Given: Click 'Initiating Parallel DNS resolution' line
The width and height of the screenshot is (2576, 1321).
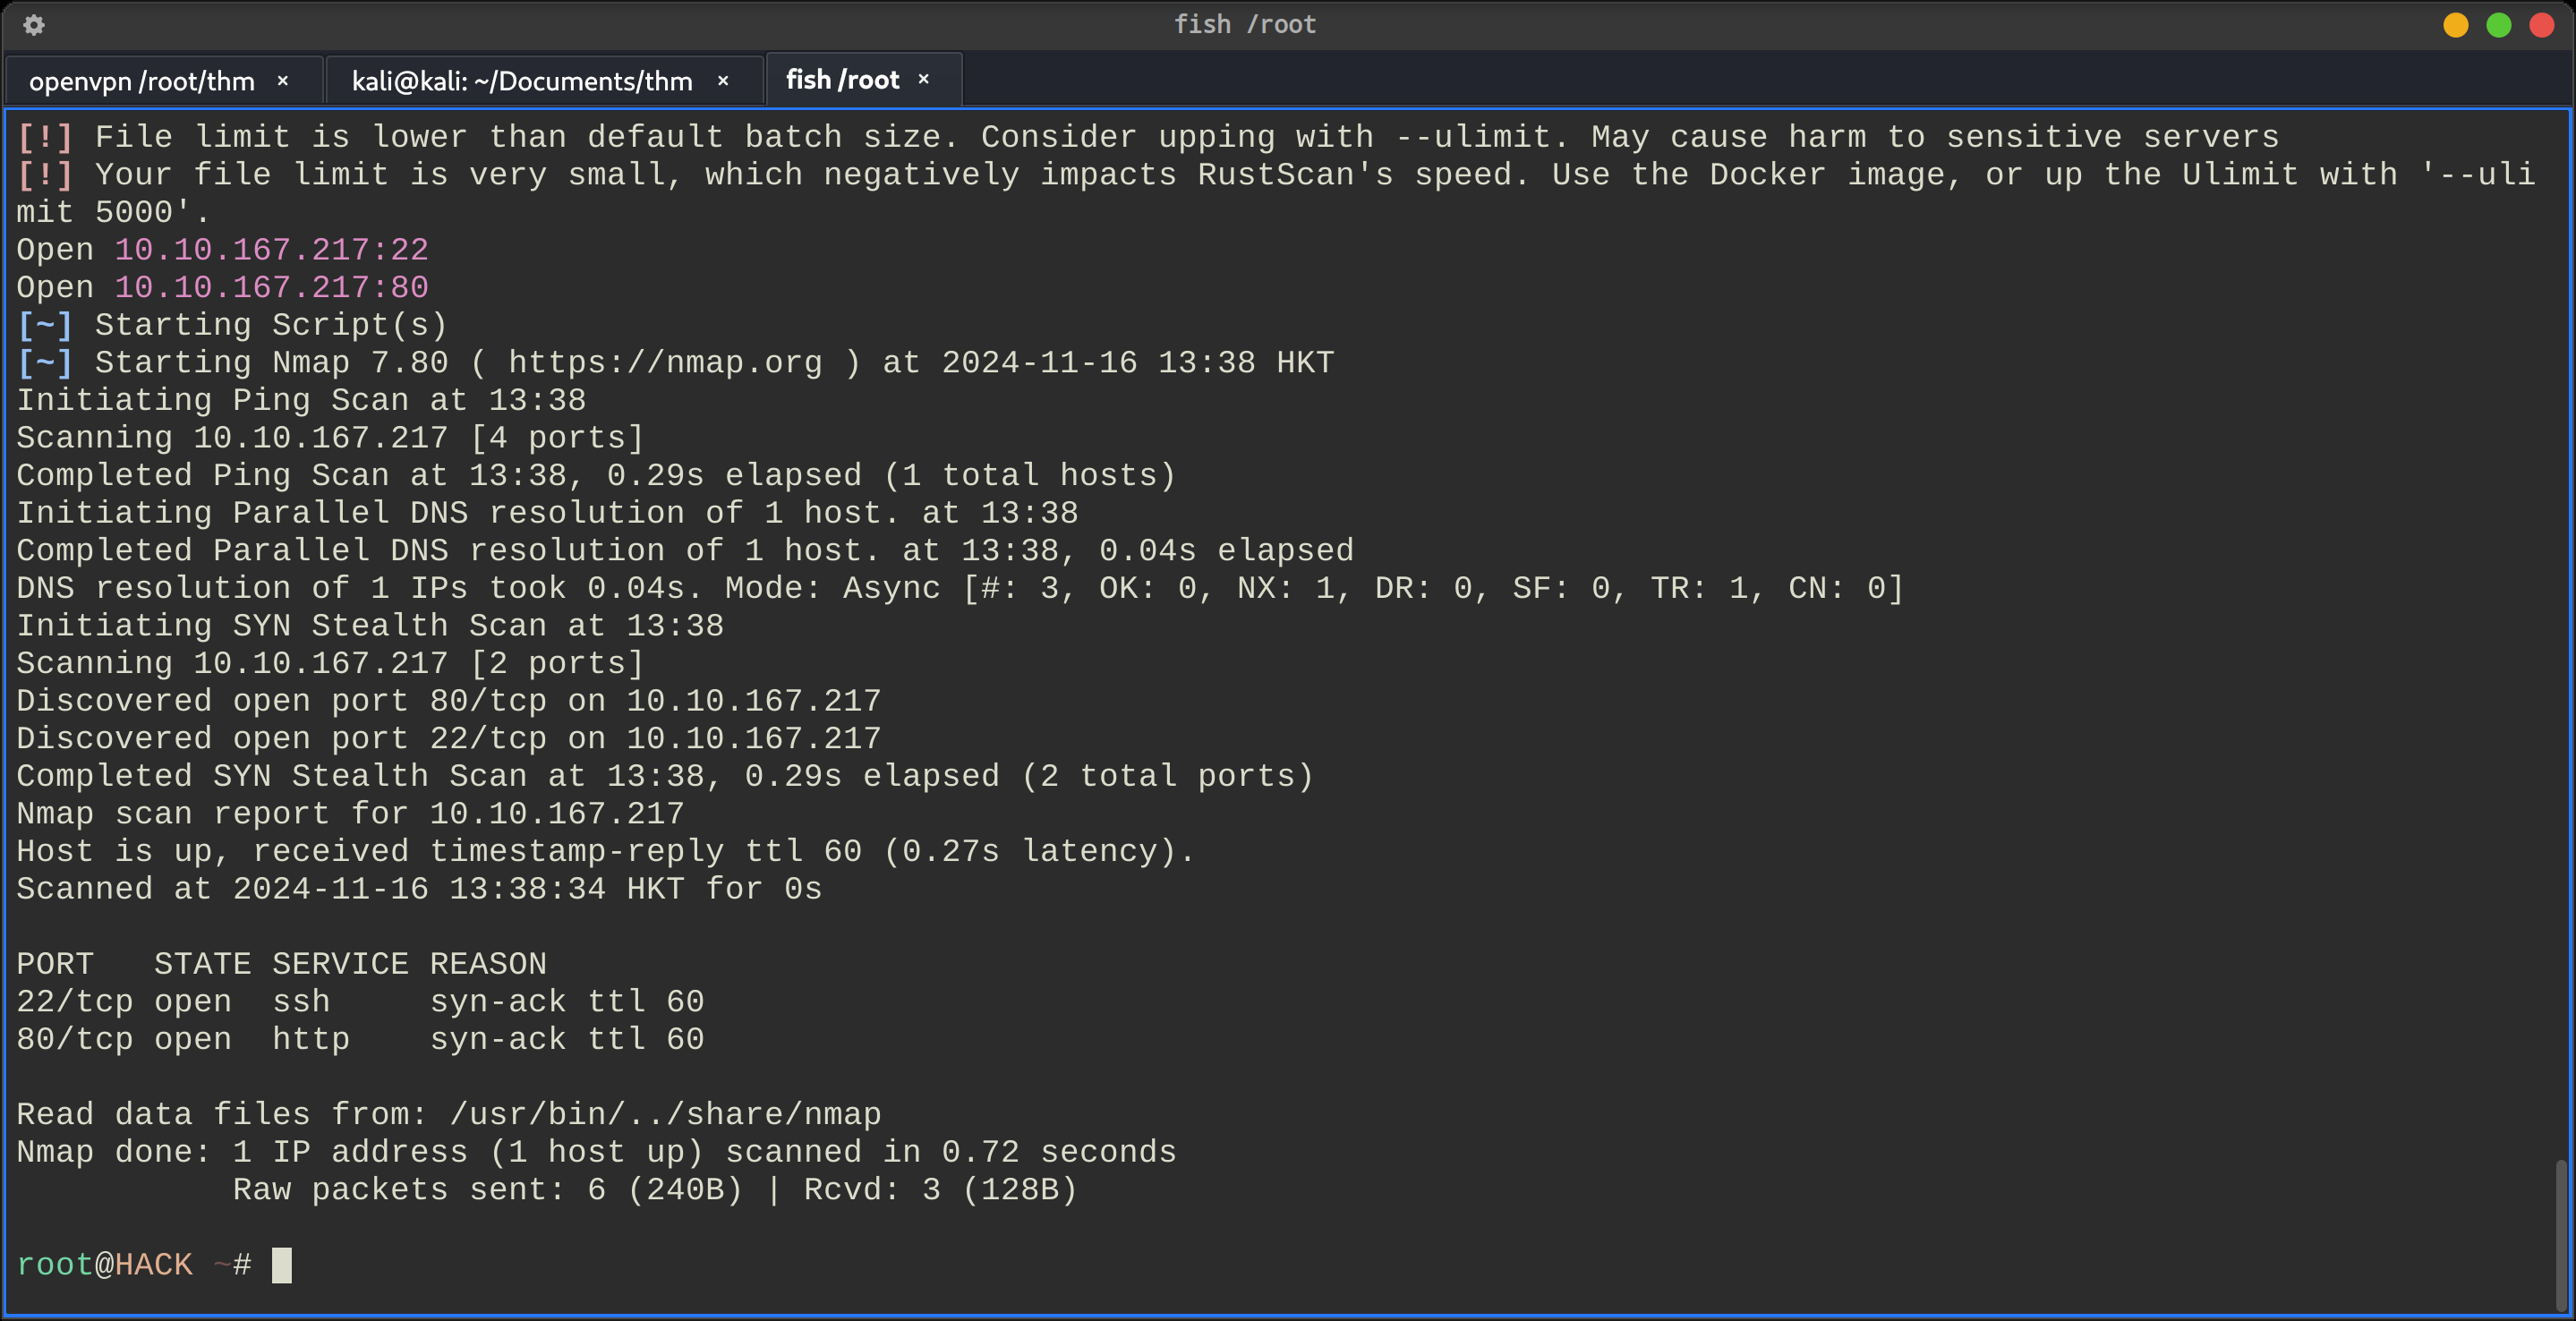Looking at the screenshot, I should click(547, 514).
